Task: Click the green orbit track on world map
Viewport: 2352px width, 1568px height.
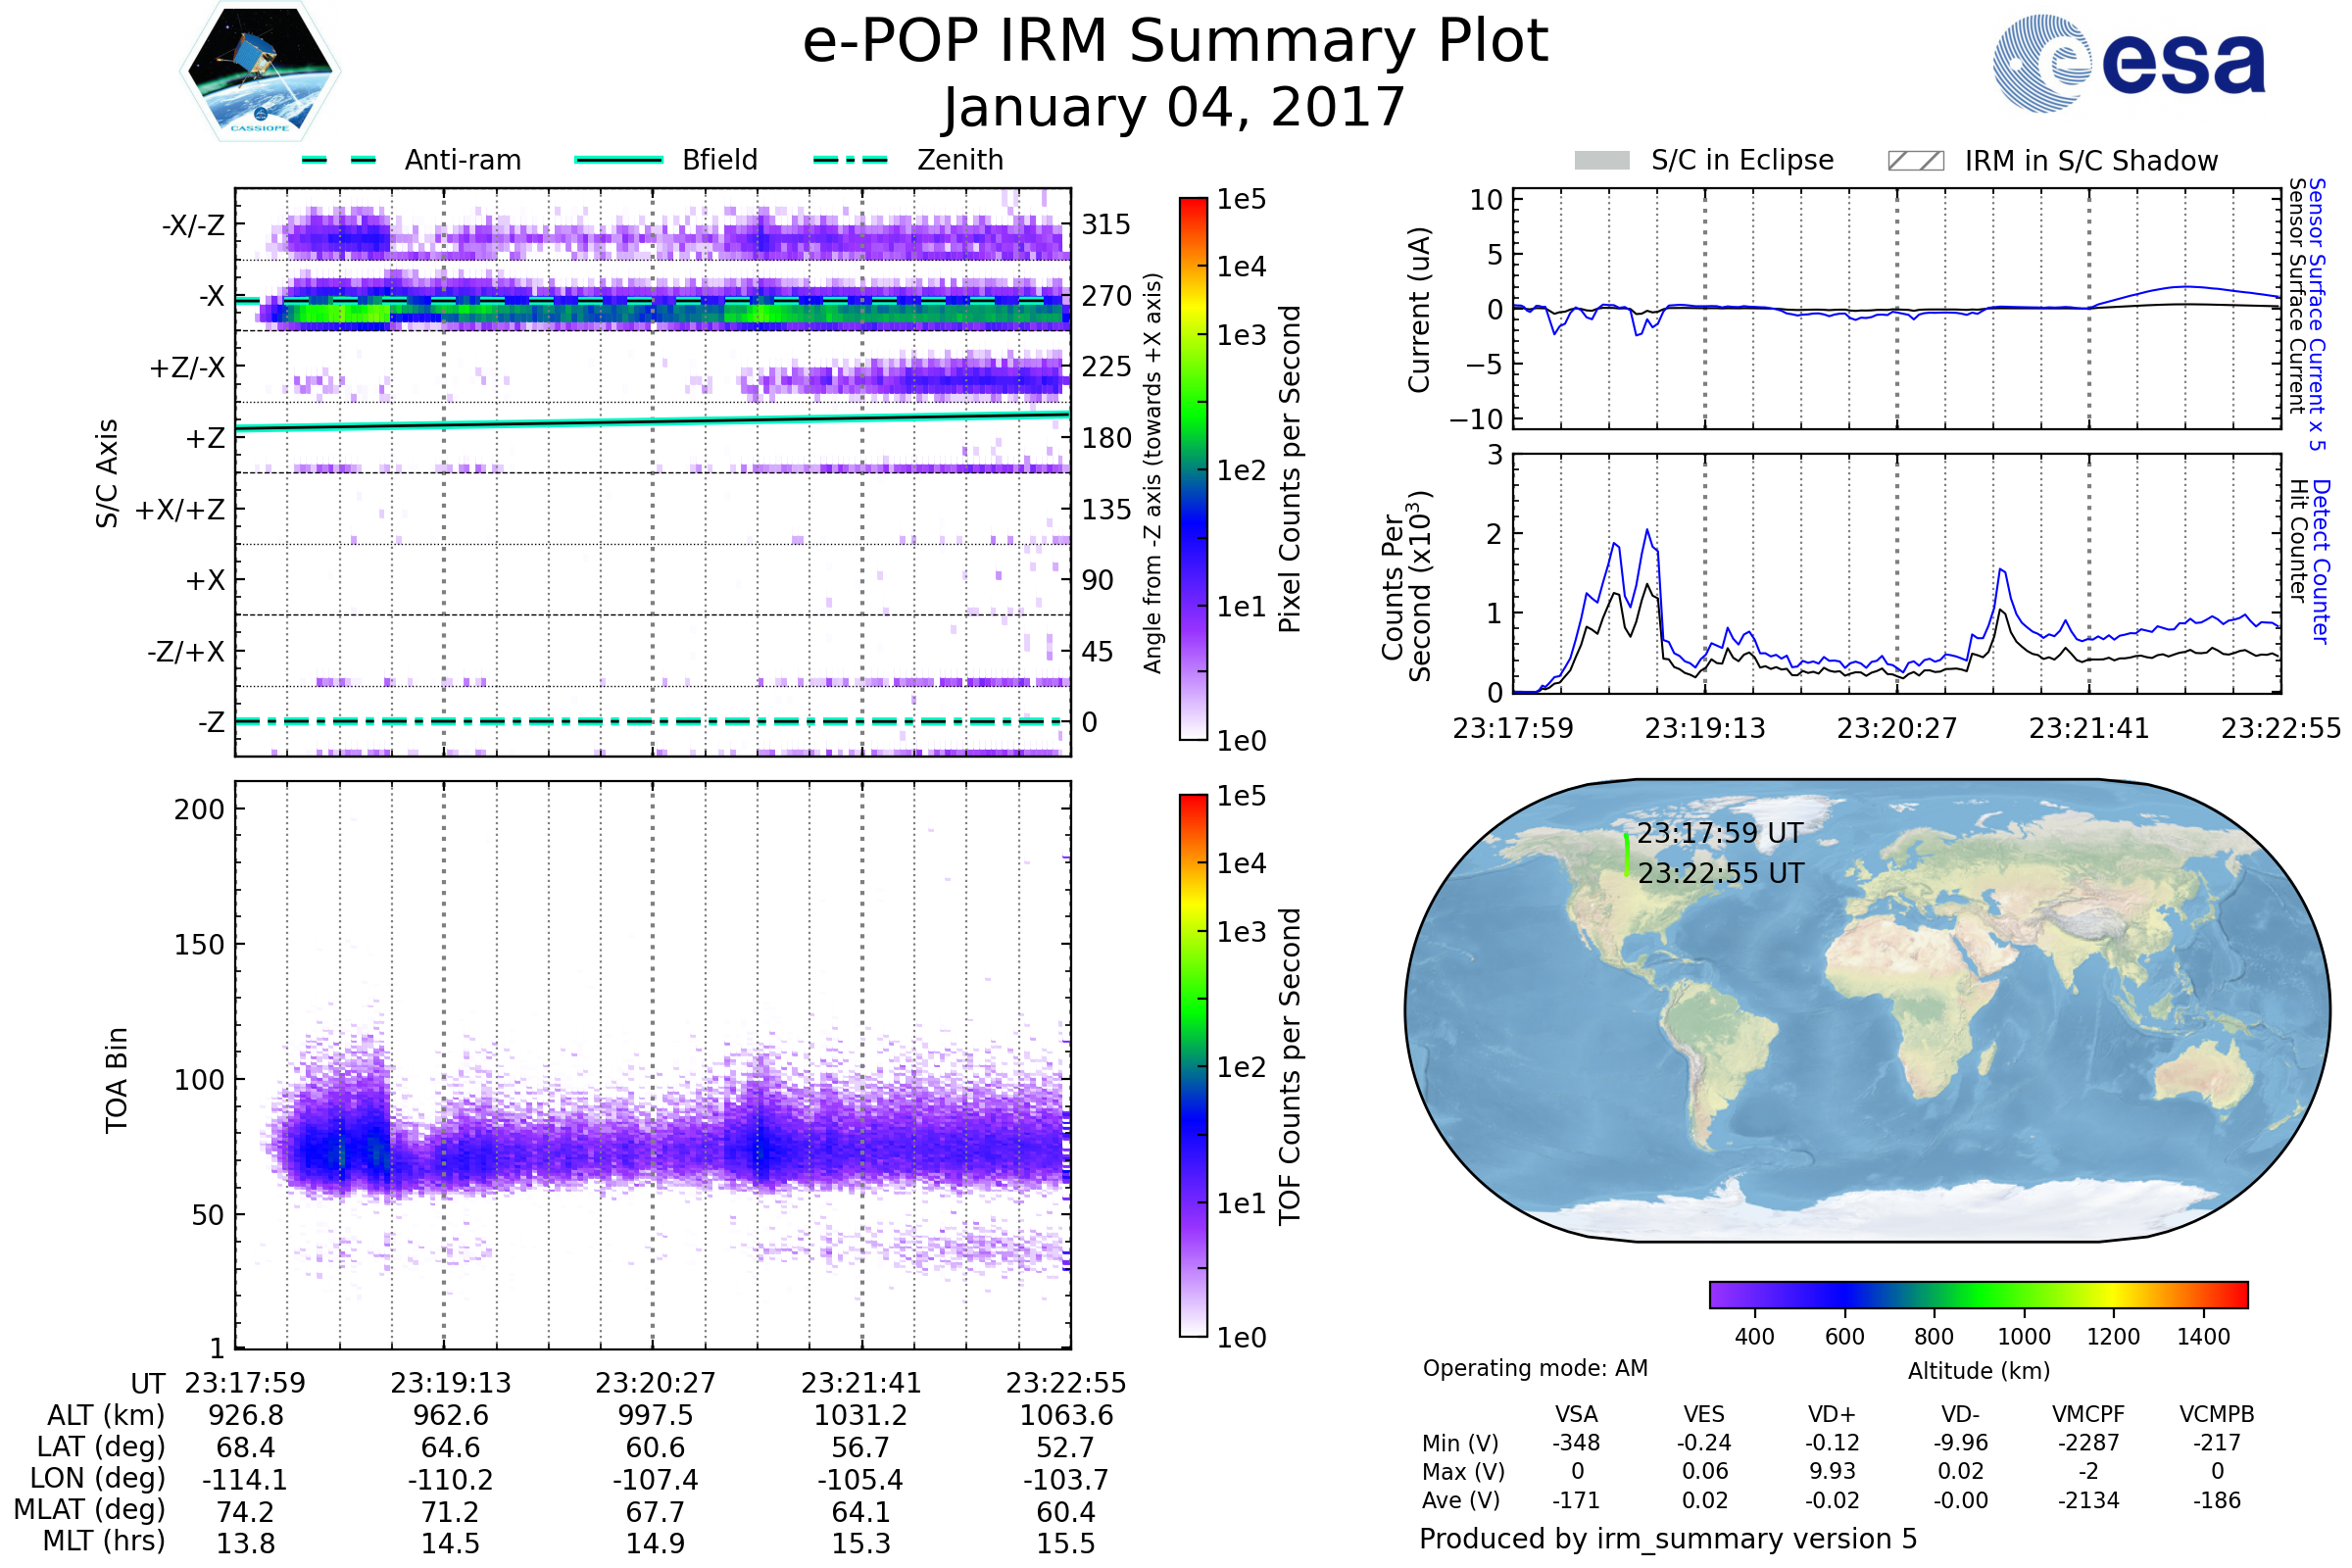Action: point(1627,856)
